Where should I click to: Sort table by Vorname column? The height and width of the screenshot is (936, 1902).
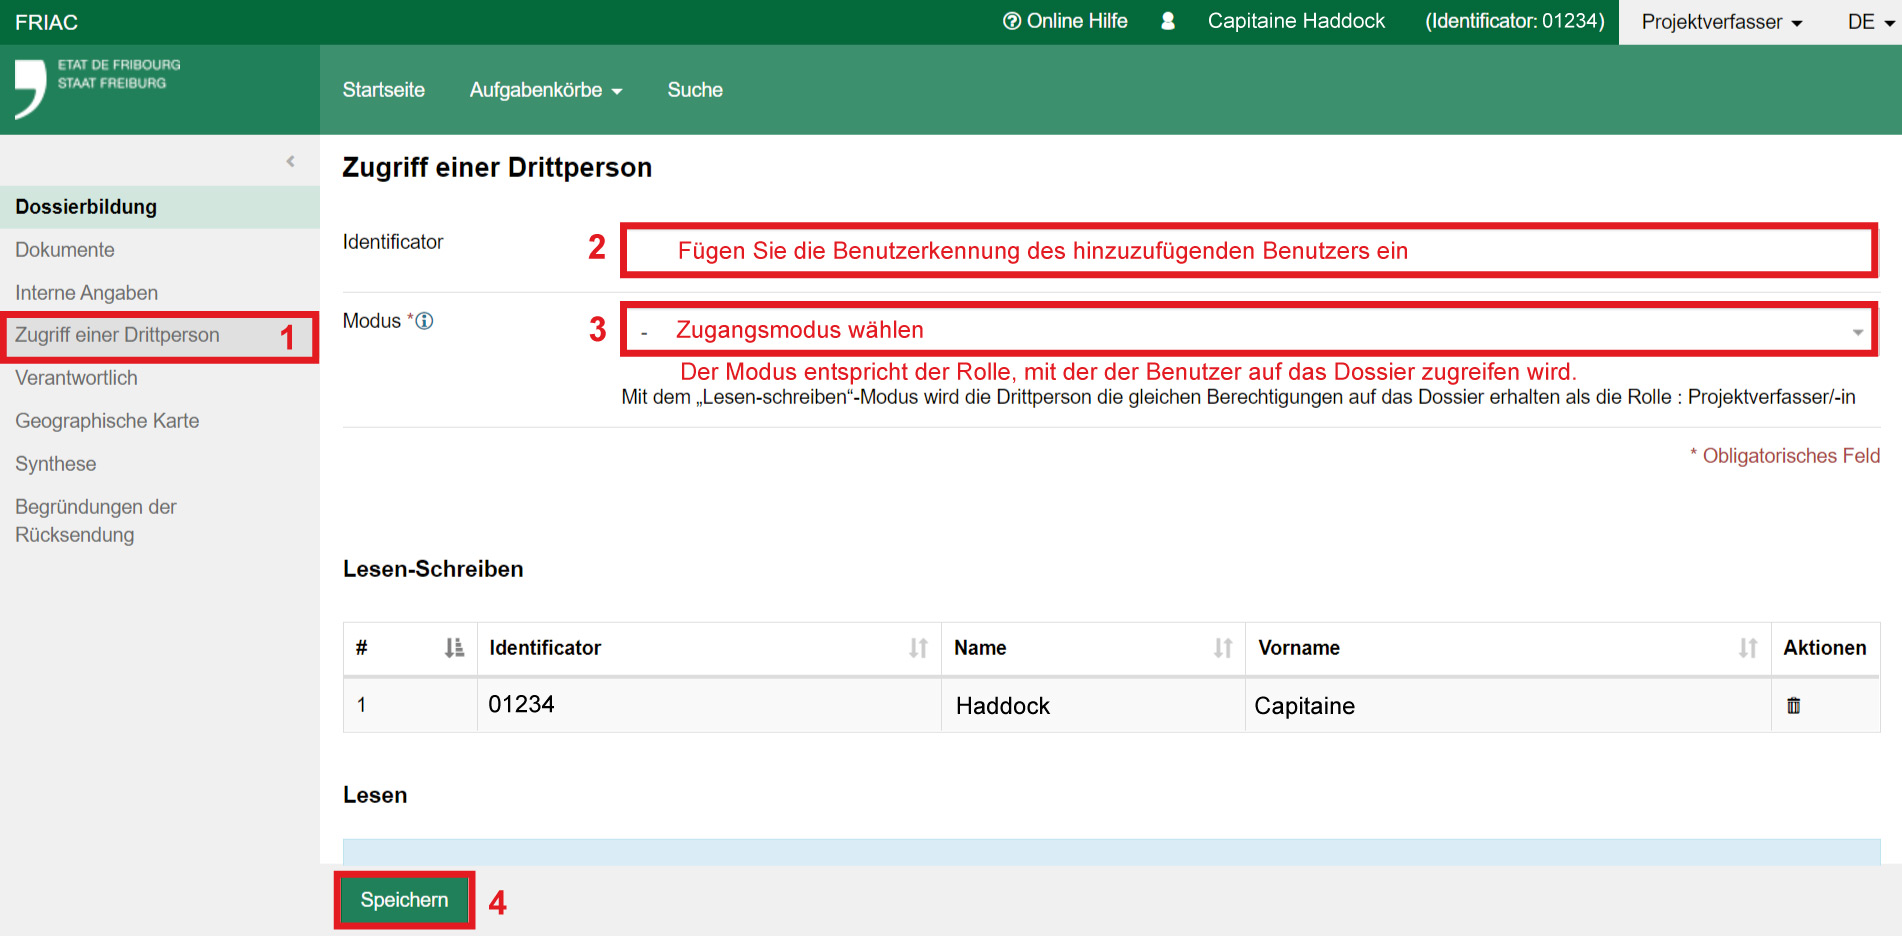click(1747, 648)
